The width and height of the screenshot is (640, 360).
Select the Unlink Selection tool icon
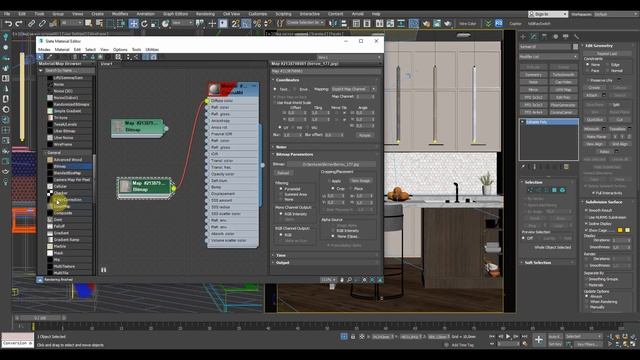coord(42,24)
